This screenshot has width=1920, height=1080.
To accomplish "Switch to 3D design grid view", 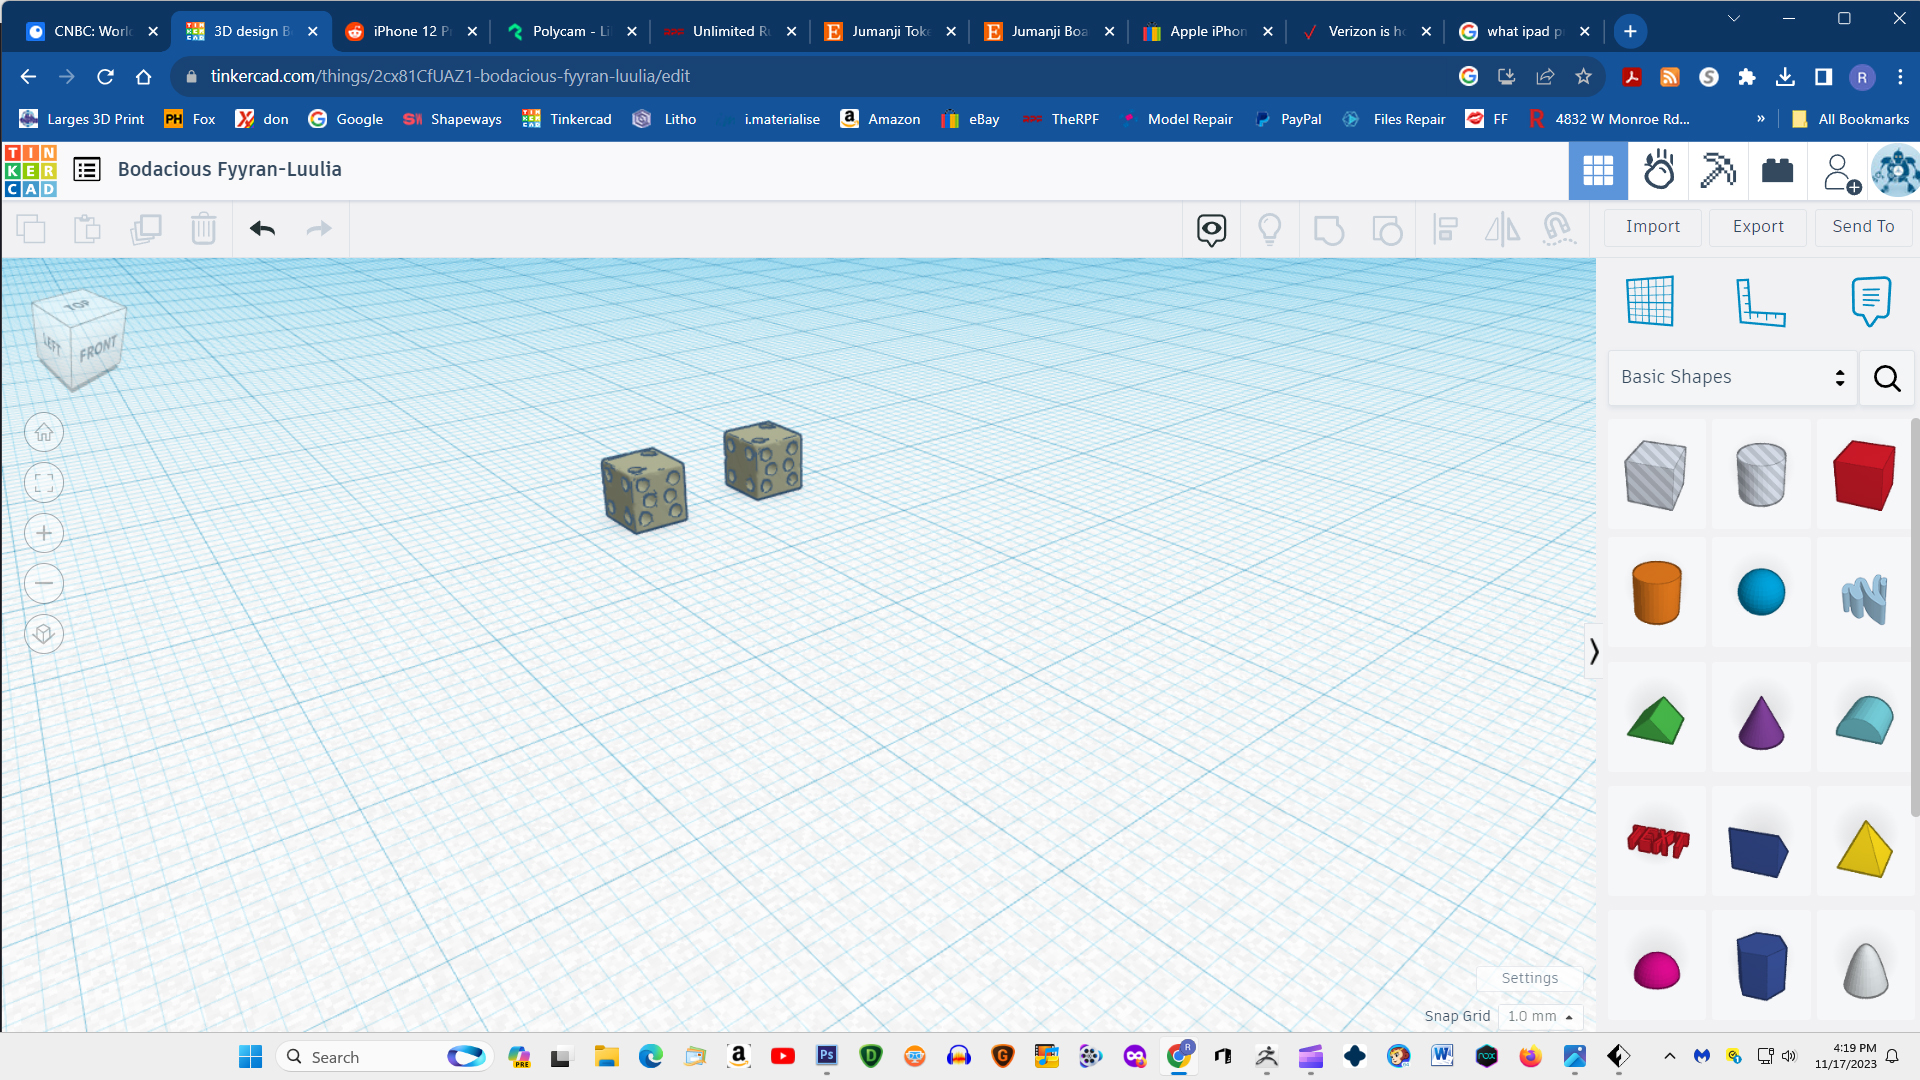I will 1598,171.
